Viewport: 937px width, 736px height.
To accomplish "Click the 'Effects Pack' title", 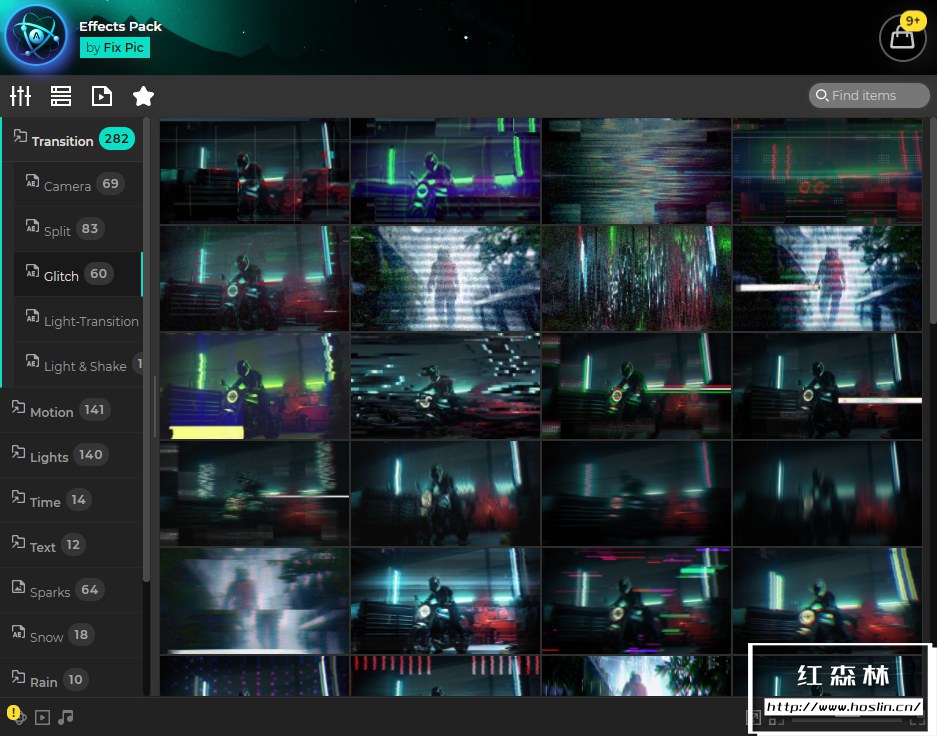I will [120, 26].
